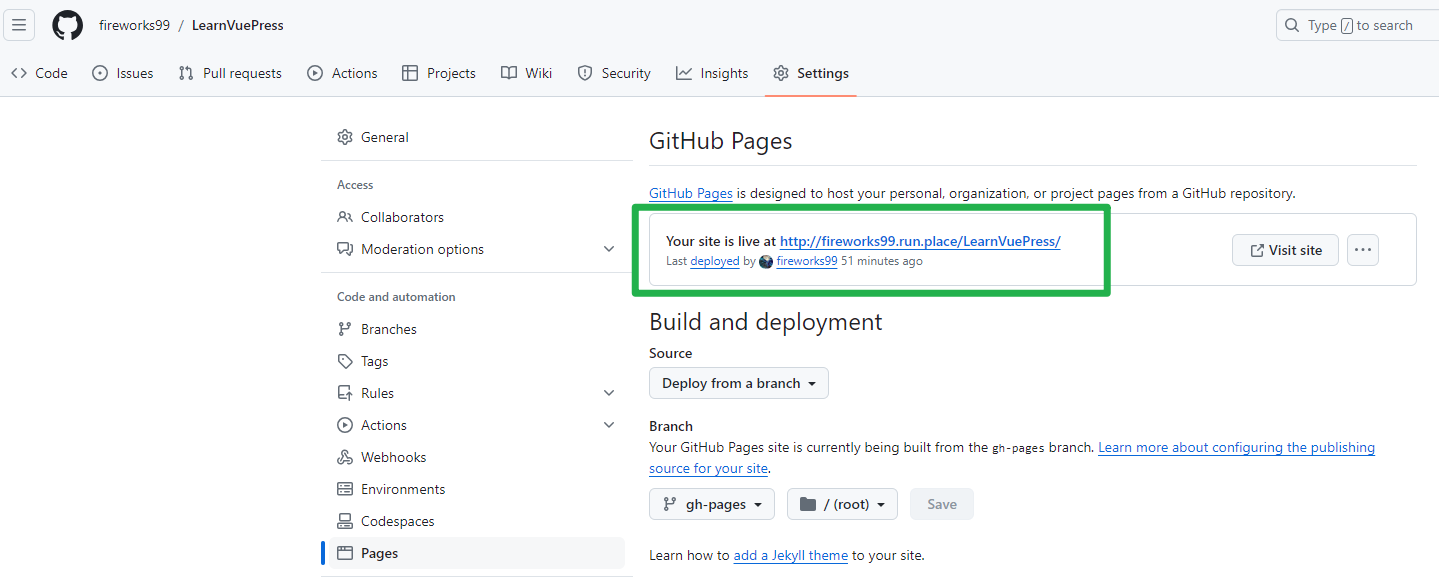Open the fireworks99.run.place site link

click(x=919, y=241)
